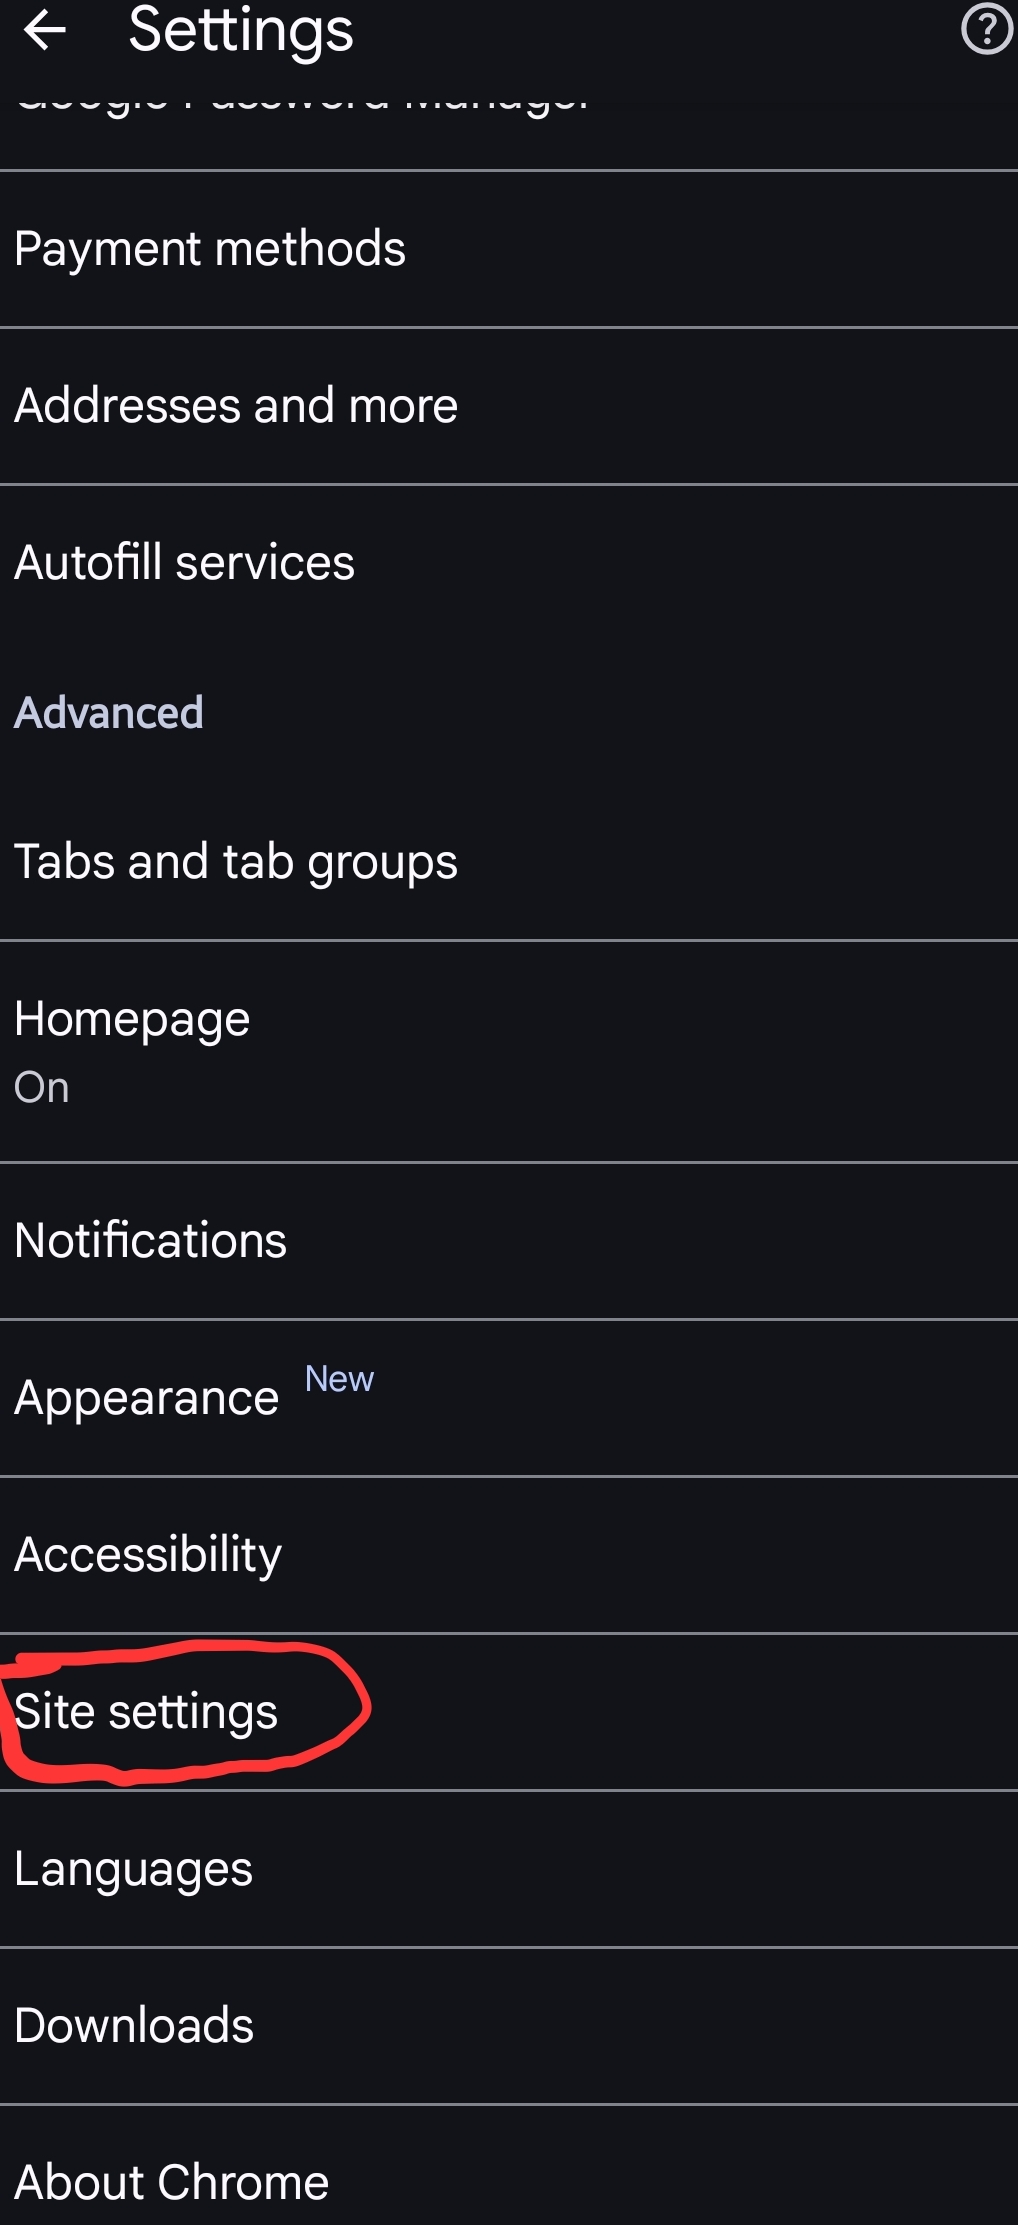Open the help question mark icon
The width and height of the screenshot is (1018, 2225).
[x=986, y=30]
